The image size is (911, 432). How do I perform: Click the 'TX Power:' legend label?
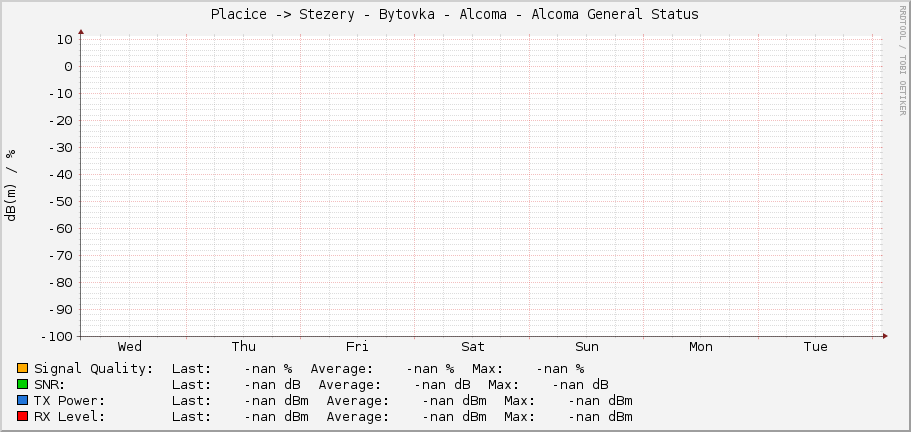[70, 401]
